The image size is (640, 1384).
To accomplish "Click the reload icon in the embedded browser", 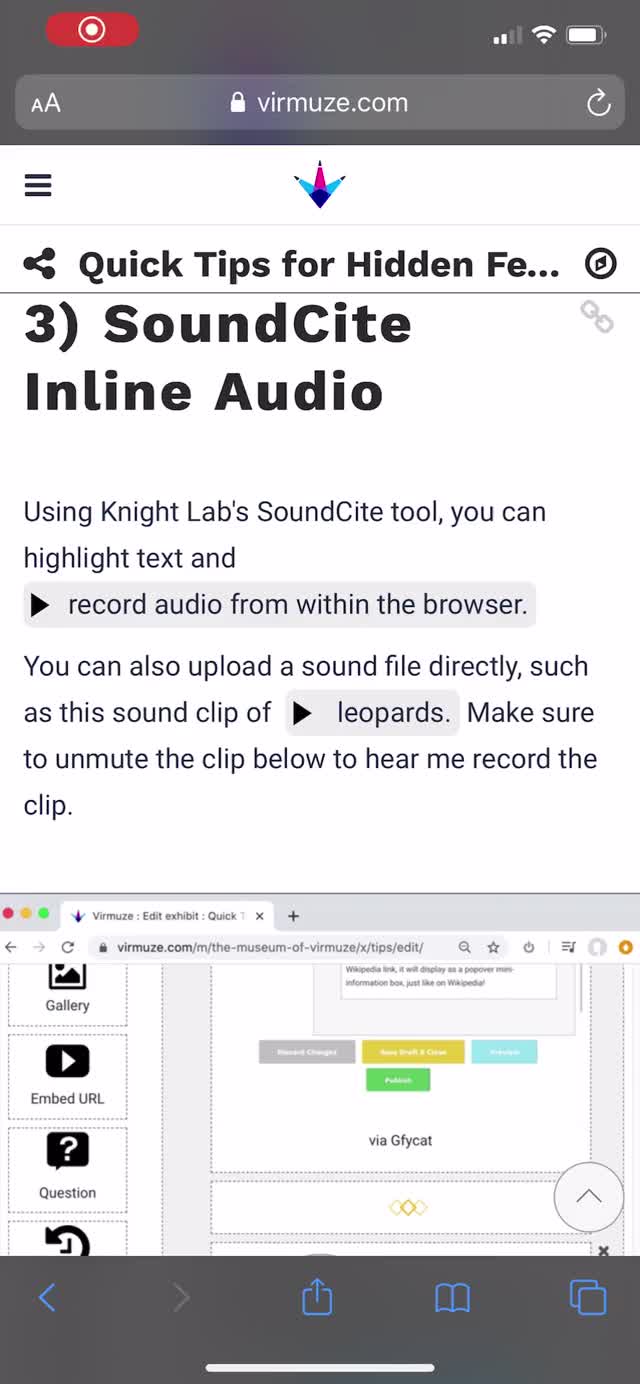I will click(68, 947).
